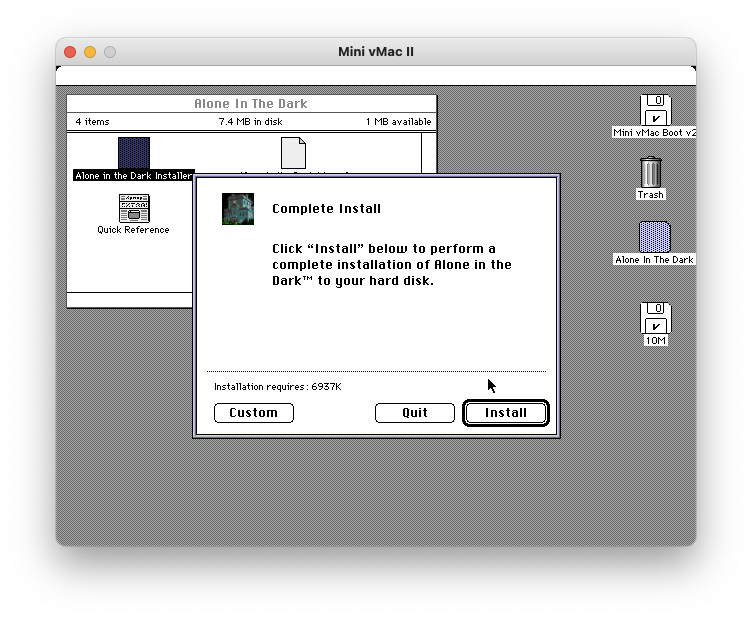Minimize the Mini vMac II window
This screenshot has width=752, height=620.
tap(90, 52)
